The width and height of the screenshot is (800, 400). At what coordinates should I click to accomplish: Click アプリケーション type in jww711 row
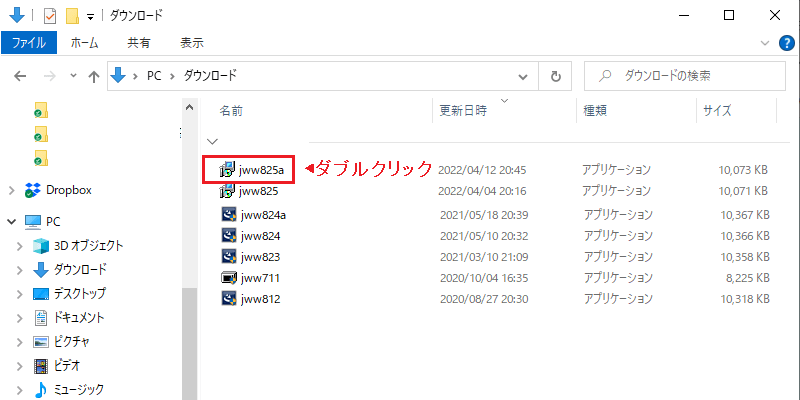[x=618, y=278]
